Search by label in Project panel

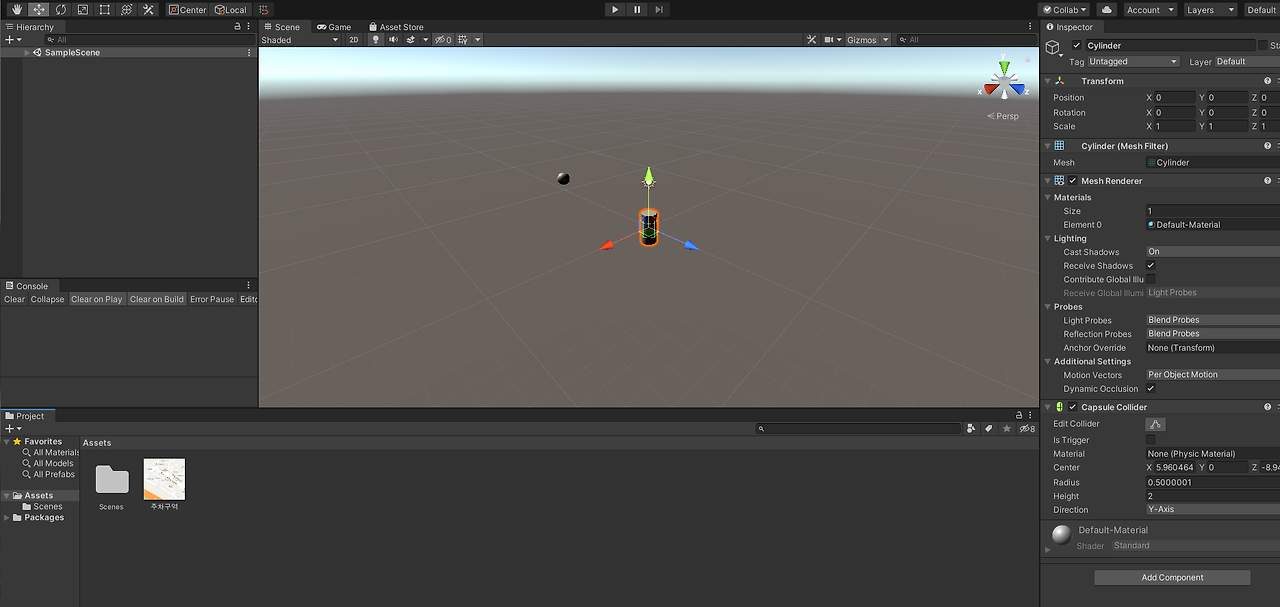989,429
